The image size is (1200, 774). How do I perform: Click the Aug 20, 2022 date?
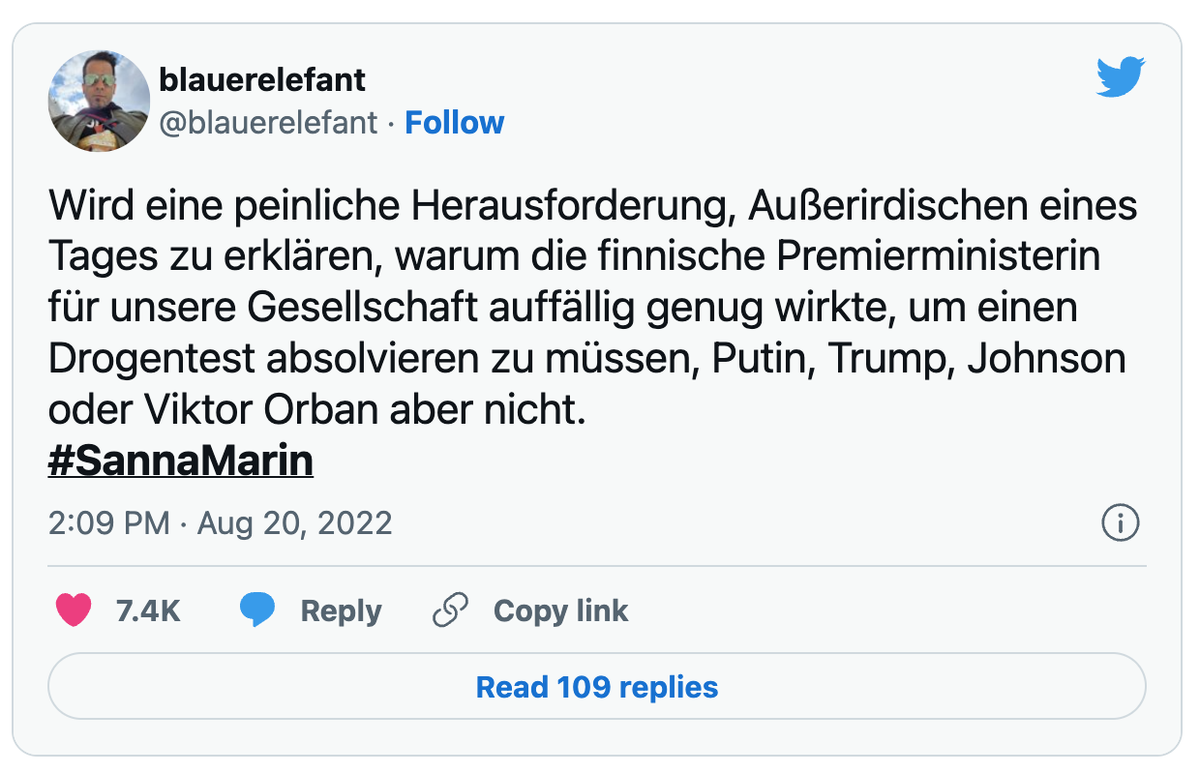(x=294, y=523)
